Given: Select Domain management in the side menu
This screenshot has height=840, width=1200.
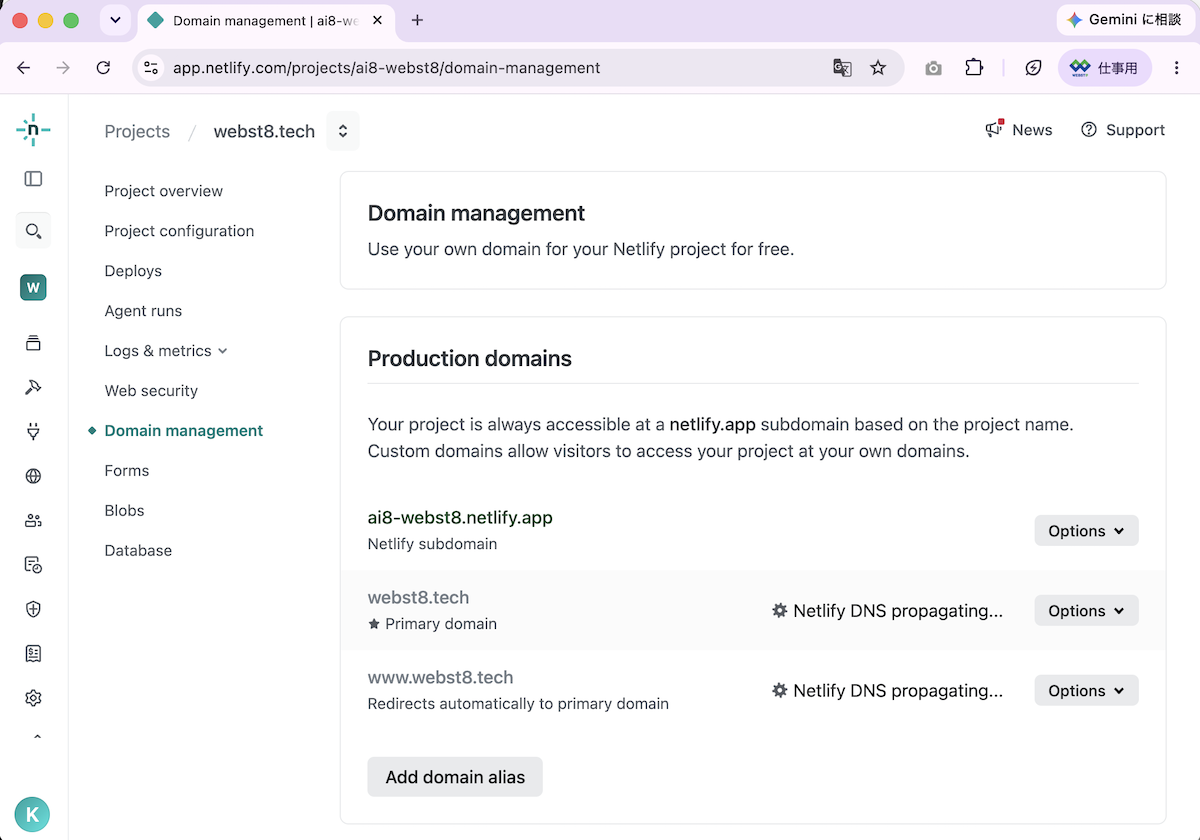Looking at the screenshot, I should (184, 431).
